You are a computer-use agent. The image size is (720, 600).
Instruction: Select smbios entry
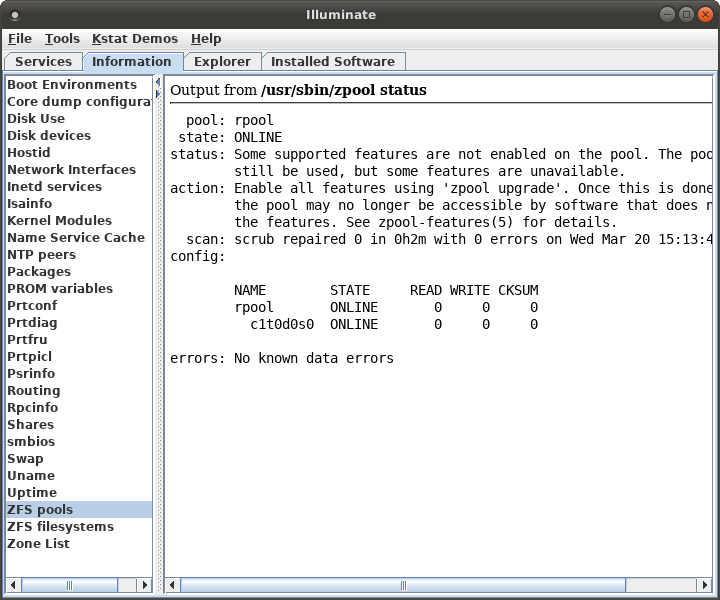pyautogui.click(x=79, y=441)
